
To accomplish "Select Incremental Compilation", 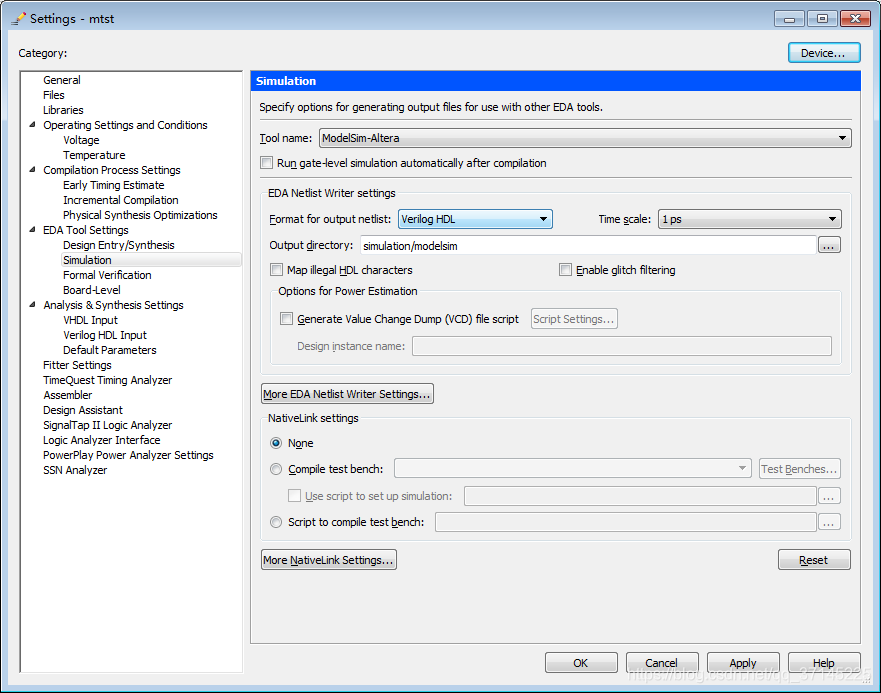I will [x=121, y=200].
